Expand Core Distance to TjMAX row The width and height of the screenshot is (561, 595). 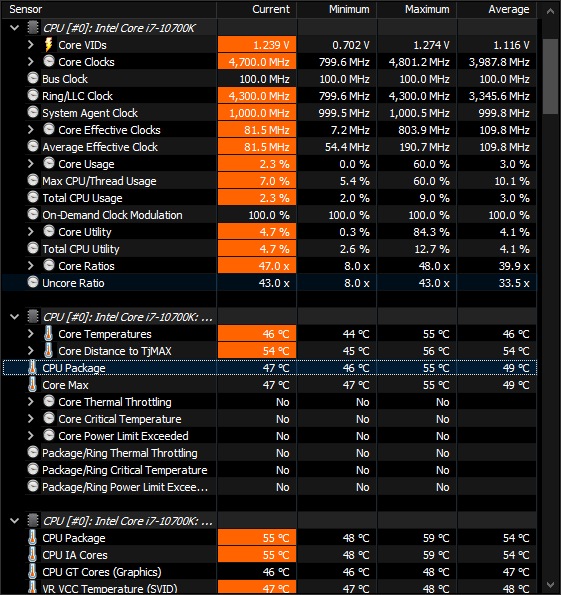tap(31, 351)
